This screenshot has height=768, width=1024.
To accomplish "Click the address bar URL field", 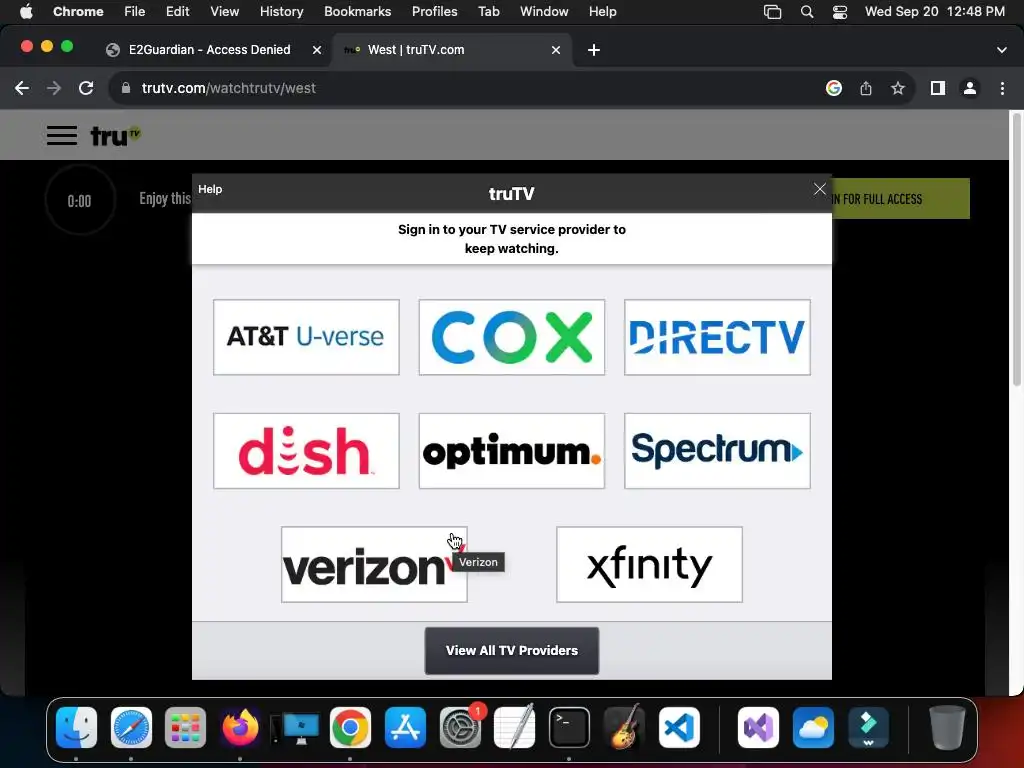I will (229, 88).
